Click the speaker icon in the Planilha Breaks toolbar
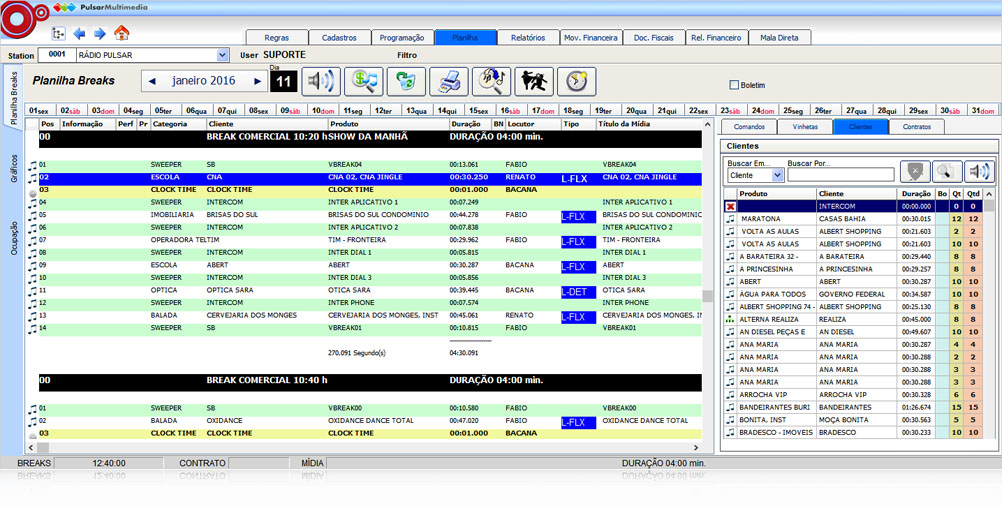 point(321,82)
